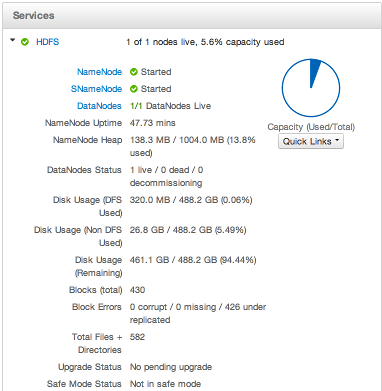Viewport: 382px width, 391px height.
Task: Click the 1/1 DataNodes Live text
Action: (x=171, y=106)
